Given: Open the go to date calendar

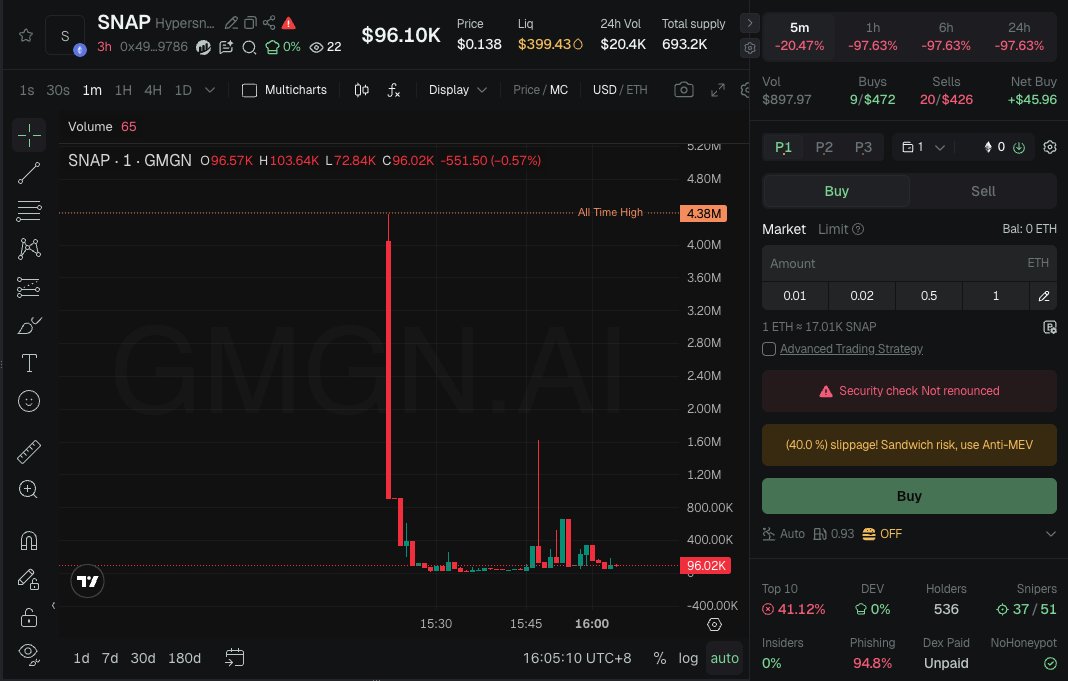Looking at the screenshot, I should point(234,658).
